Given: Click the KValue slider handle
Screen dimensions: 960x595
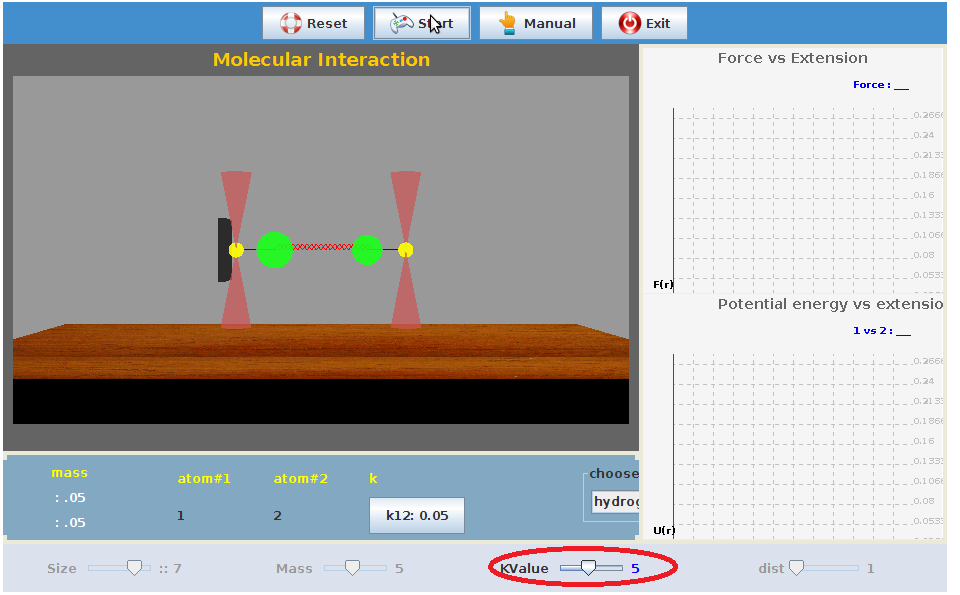Looking at the screenshot, I should pos(589,568).
